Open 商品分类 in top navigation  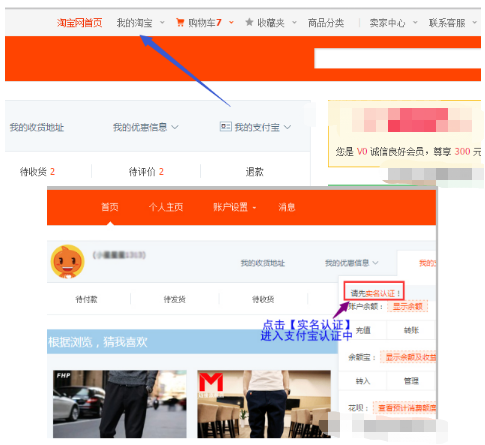[326, 23]
